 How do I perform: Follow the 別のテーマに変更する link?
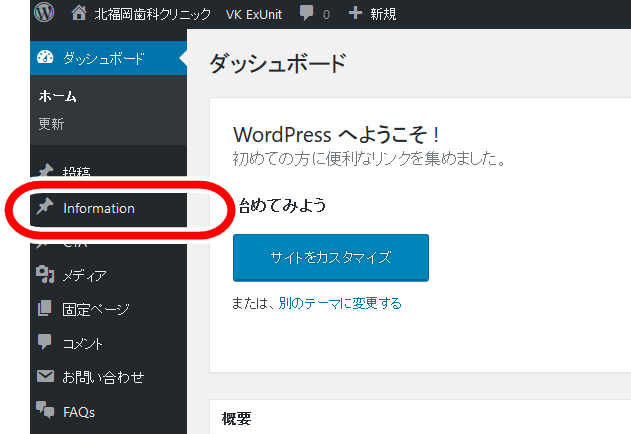(340, 303)
